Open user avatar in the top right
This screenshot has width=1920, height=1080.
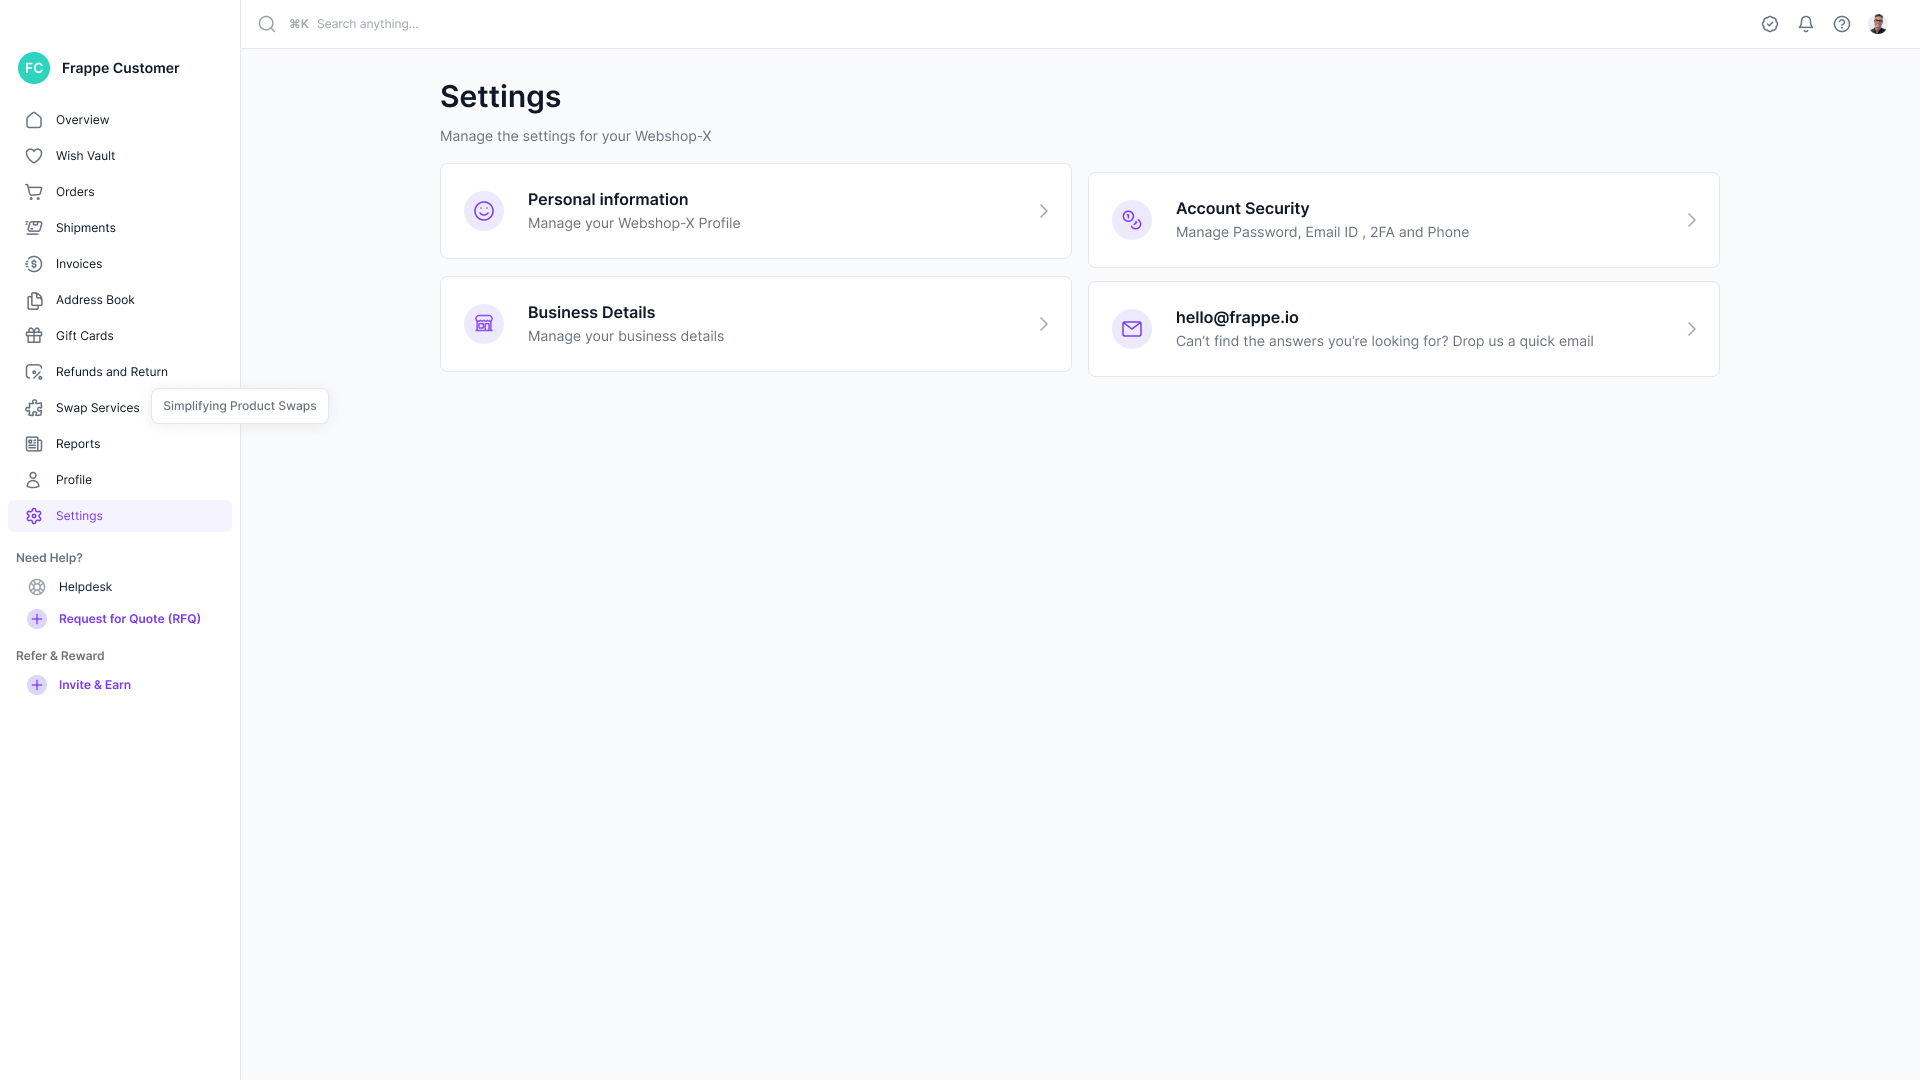[1877, 24]
